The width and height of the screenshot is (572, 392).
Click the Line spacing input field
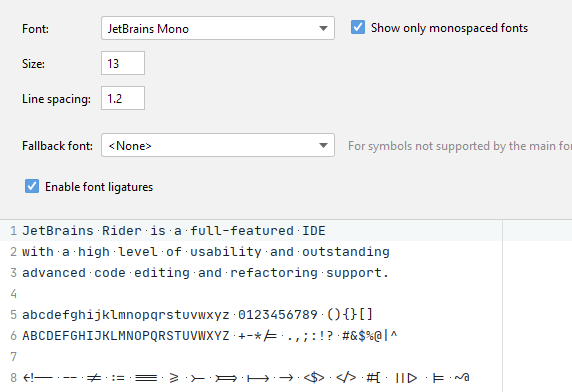pos(123,98)
